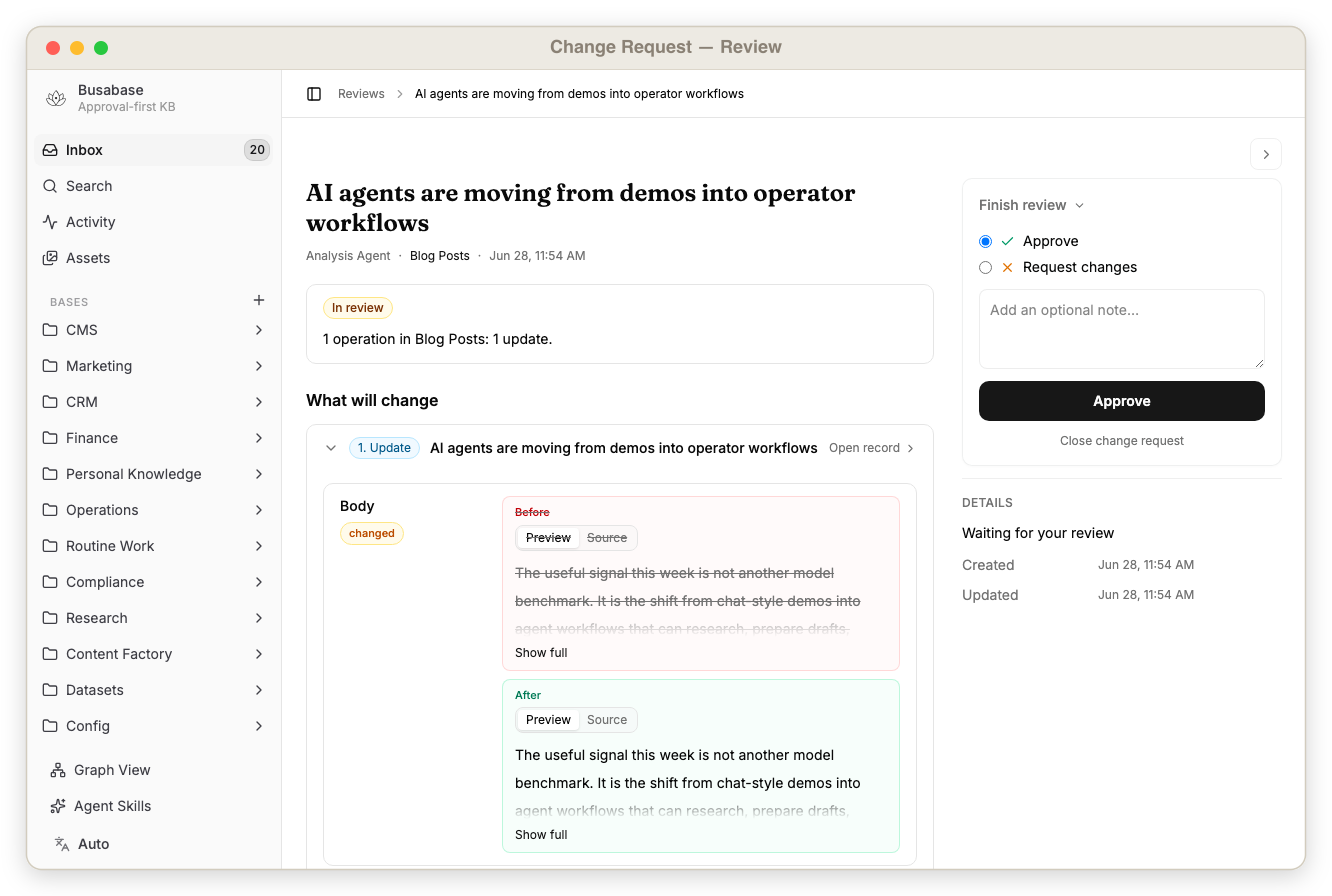This screenshot has width=1332, height=896.
Task: Click the Datasets folder icon
Action: (x=50, y=690)
